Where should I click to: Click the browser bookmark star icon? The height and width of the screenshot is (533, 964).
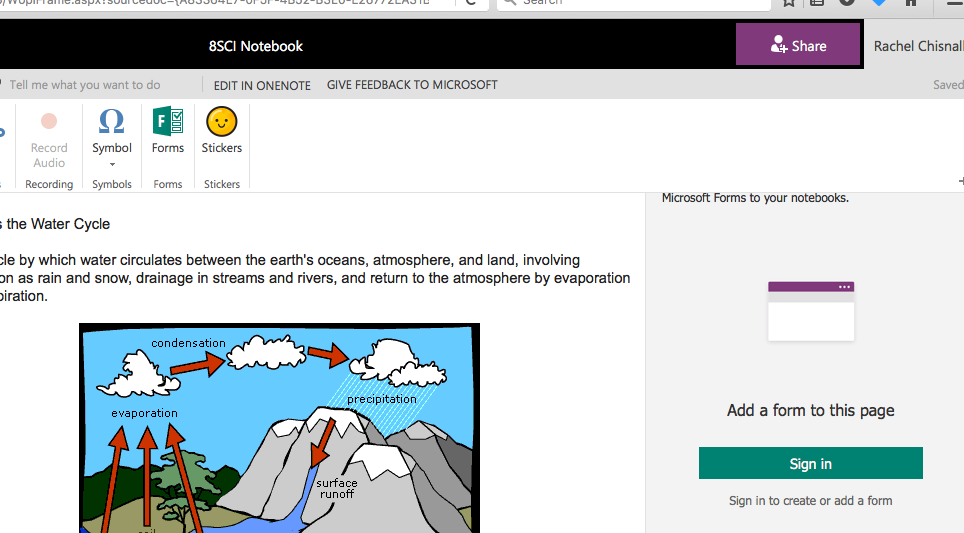(789, 2)
